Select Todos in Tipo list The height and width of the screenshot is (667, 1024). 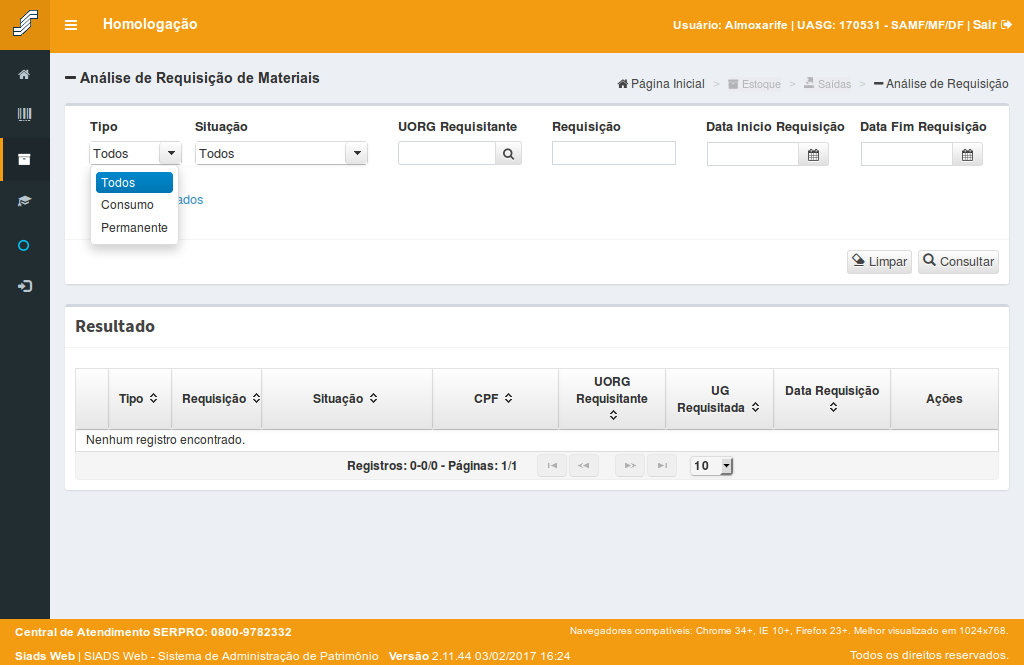(135, 183)
